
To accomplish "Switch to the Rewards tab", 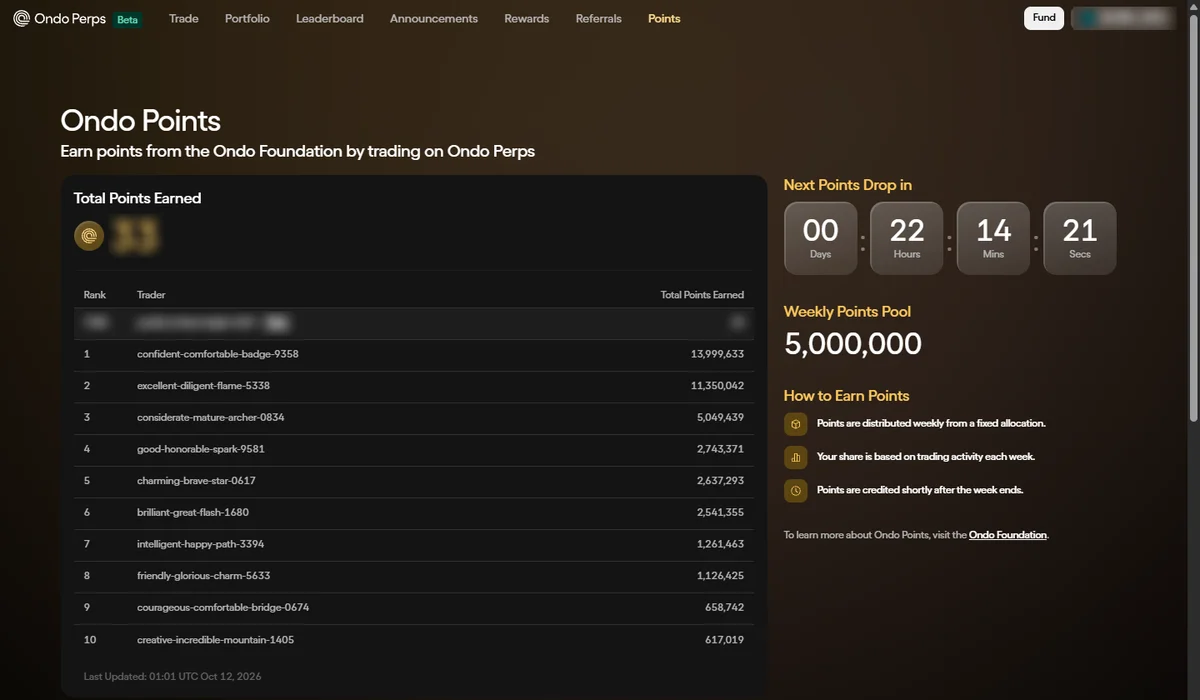I will tap(527, 19).
